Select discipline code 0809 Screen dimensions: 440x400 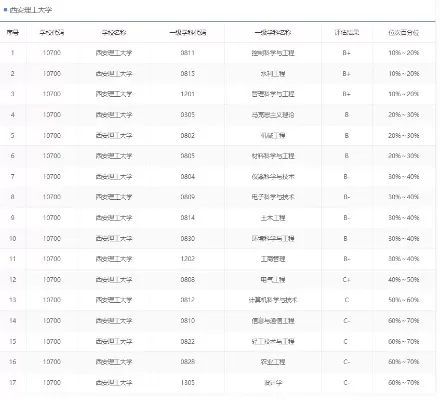188,197
